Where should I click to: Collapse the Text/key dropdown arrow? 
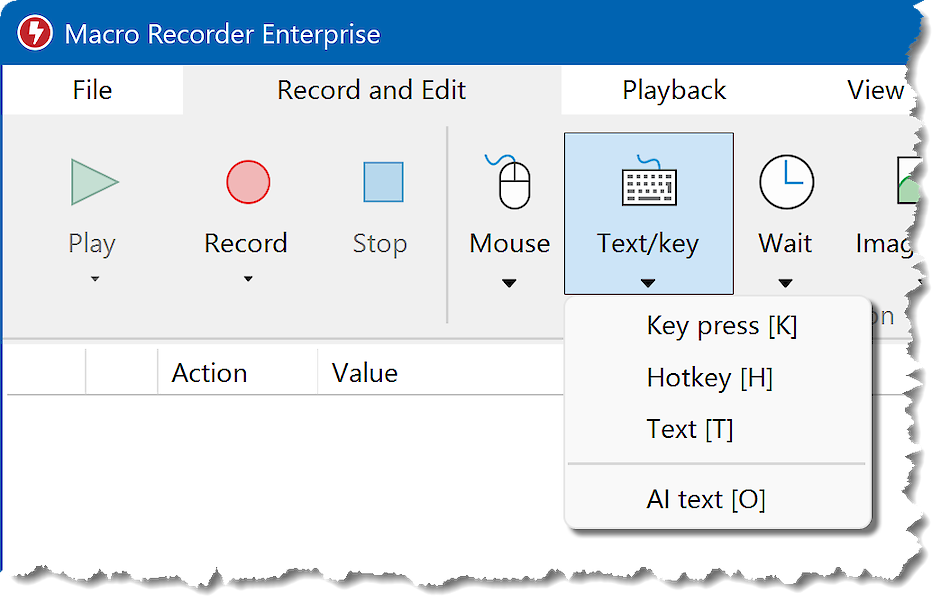(648, 284)
